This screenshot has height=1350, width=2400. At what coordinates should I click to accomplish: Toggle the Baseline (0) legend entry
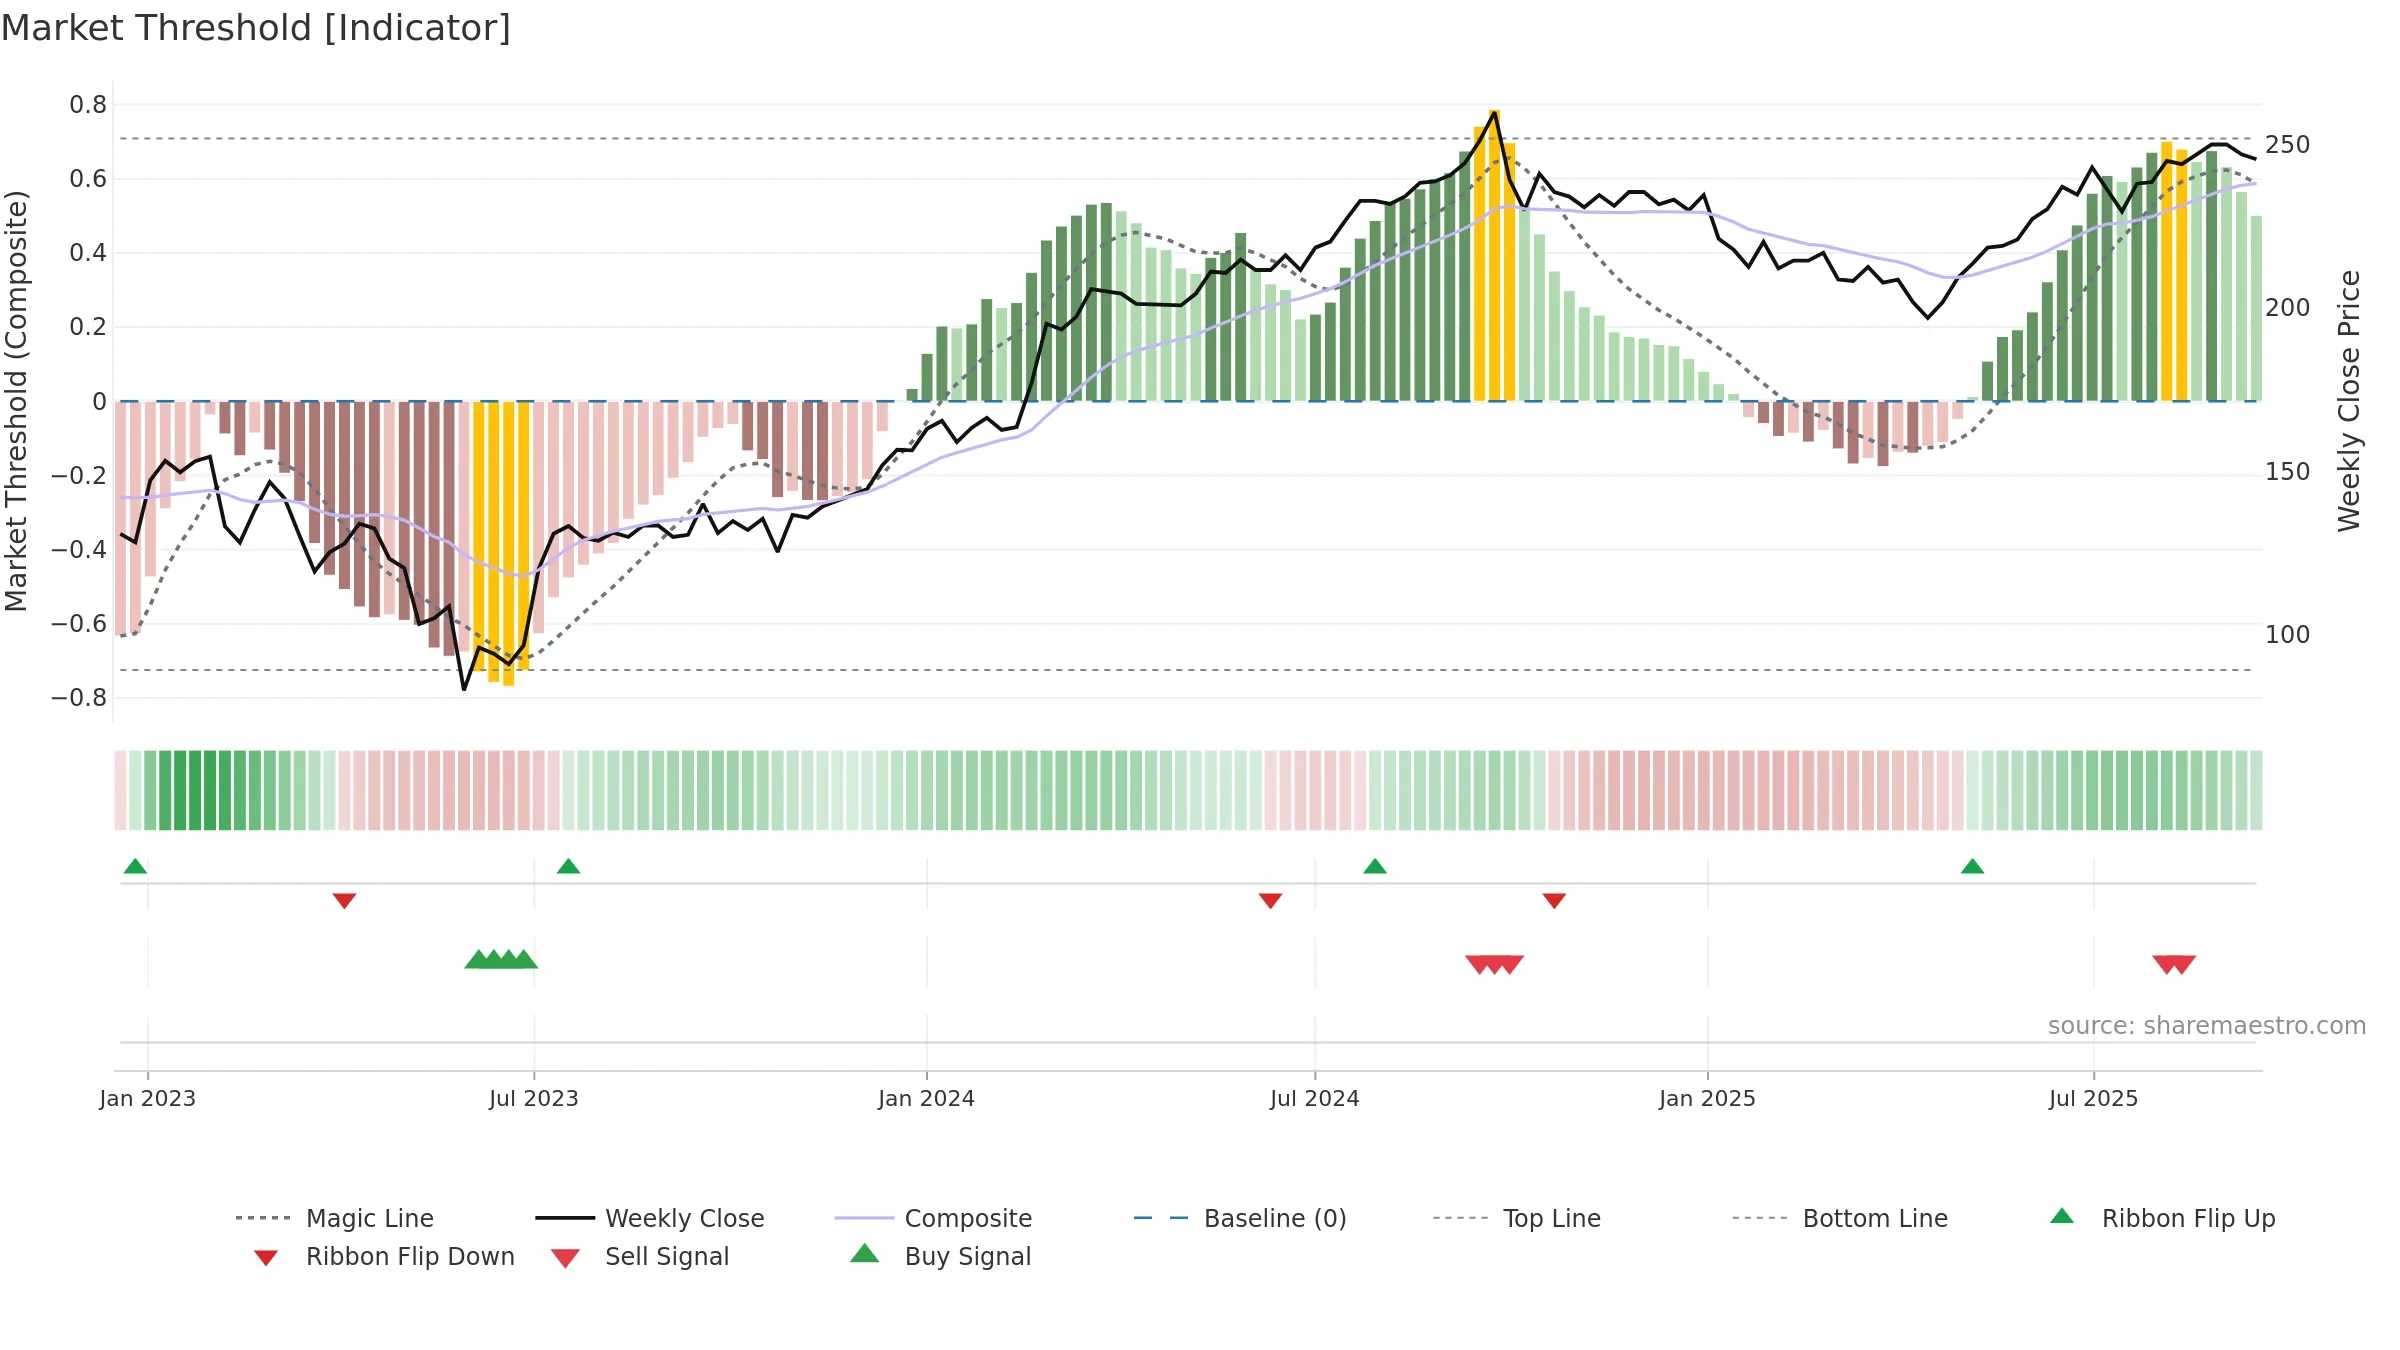coord(1240,1218)
